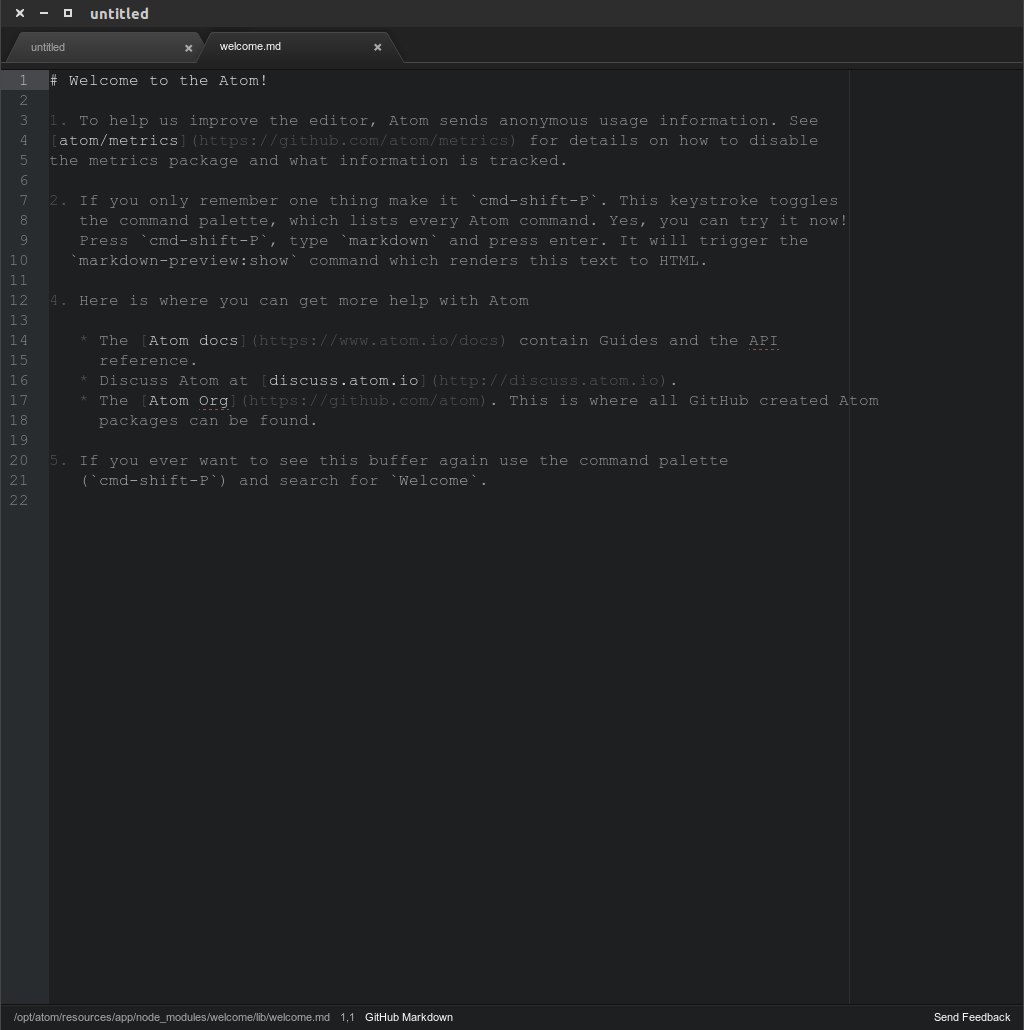Image resolution: width=1024 pixels, height=1030 pixels.
Task: Open the GitHub Markdown grammar selector
Action: [409, 1017]
